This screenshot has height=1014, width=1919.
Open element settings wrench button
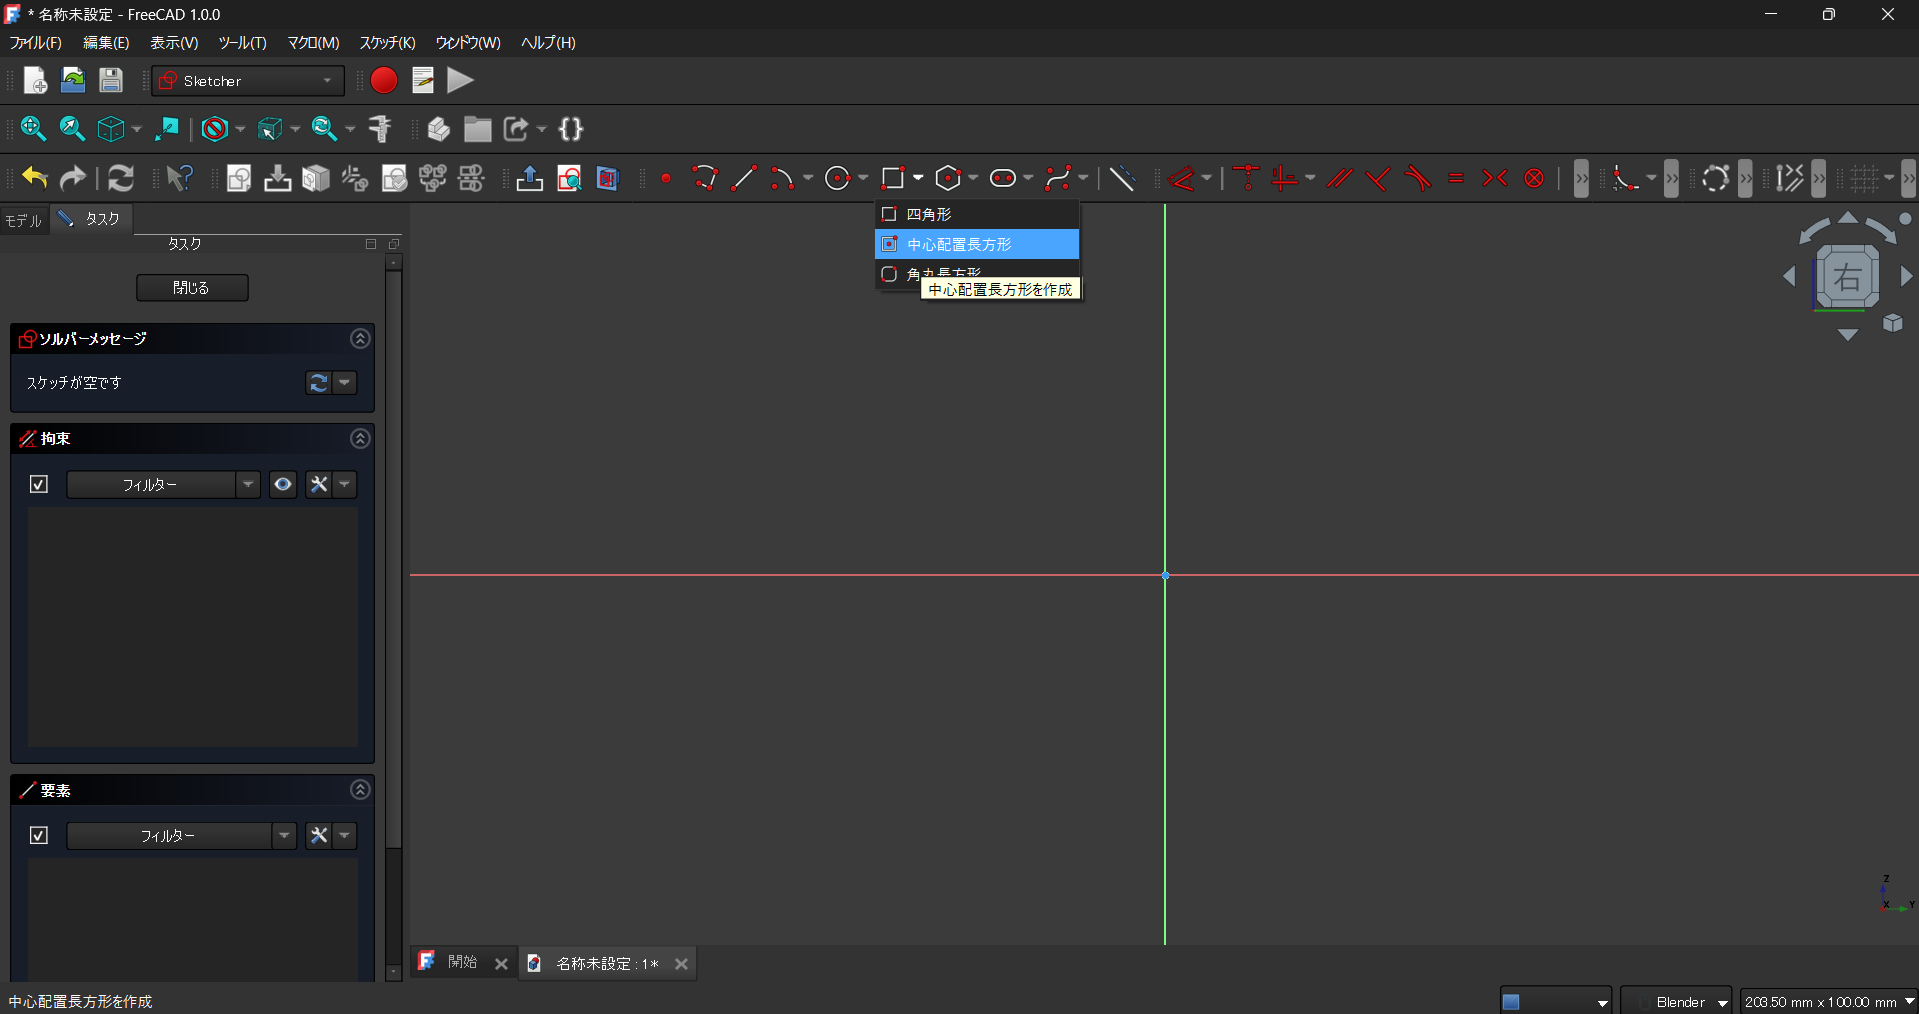[x=319, y=835]
